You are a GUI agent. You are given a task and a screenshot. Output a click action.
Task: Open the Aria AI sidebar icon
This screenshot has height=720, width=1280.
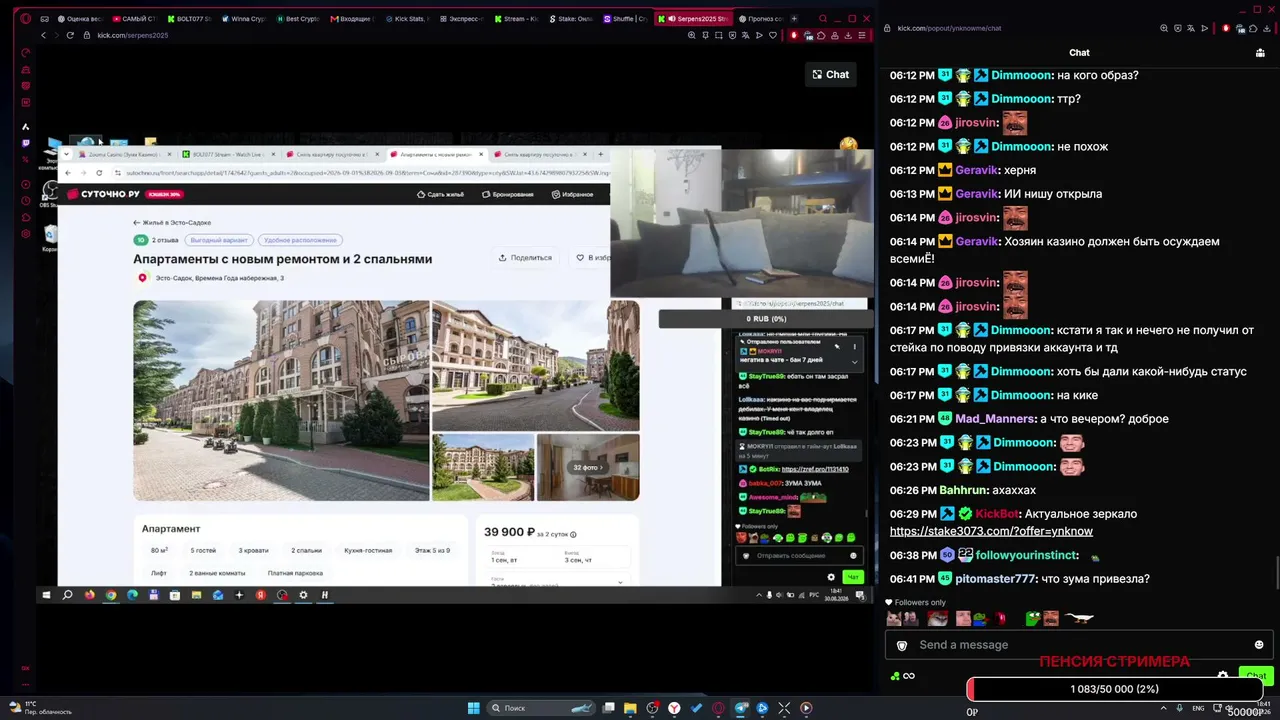coord(25,127)
